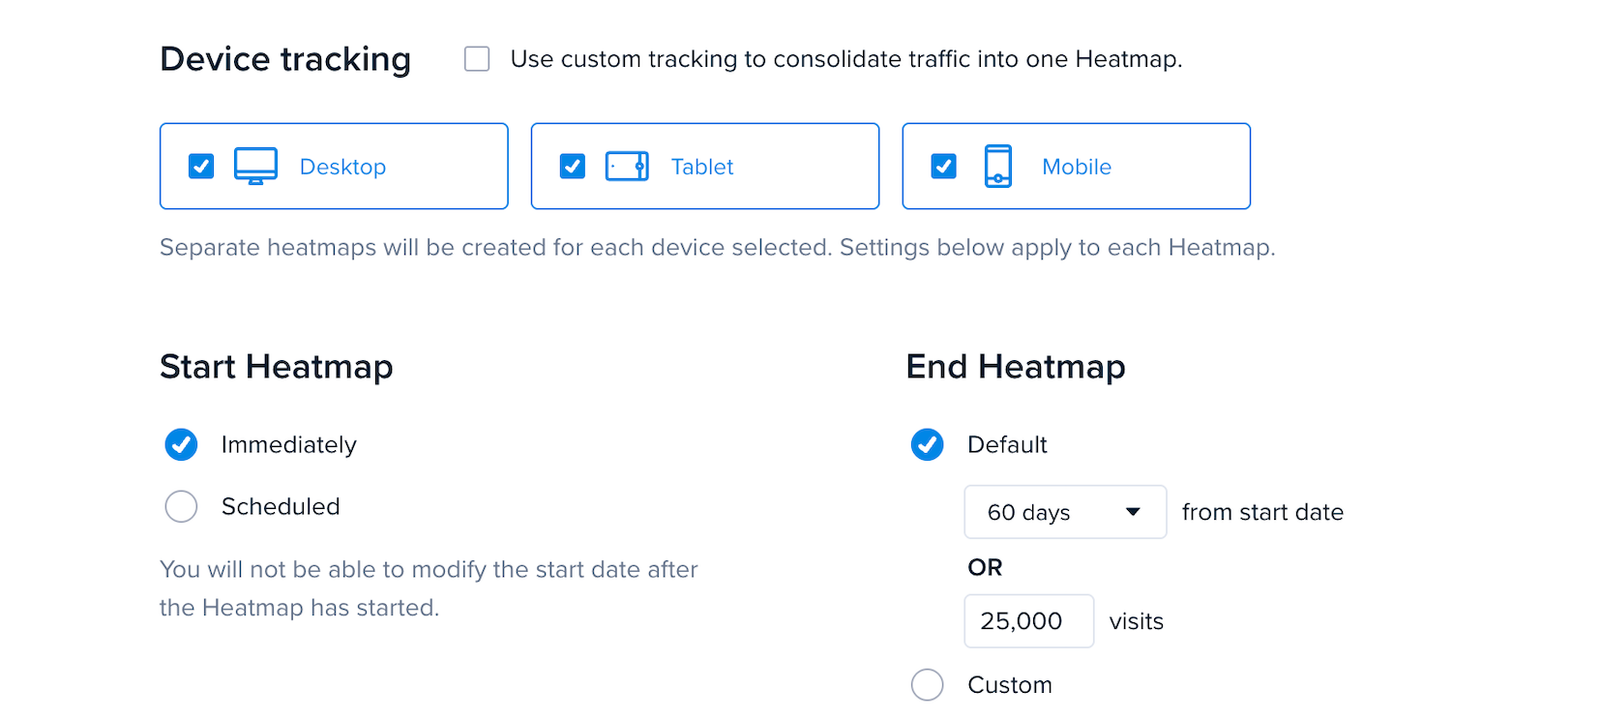Image resolution: width=1600 pixels, height=726 pixels.
Task: Uncheck the Desktop device checkbox
Action: pos(201,166)
